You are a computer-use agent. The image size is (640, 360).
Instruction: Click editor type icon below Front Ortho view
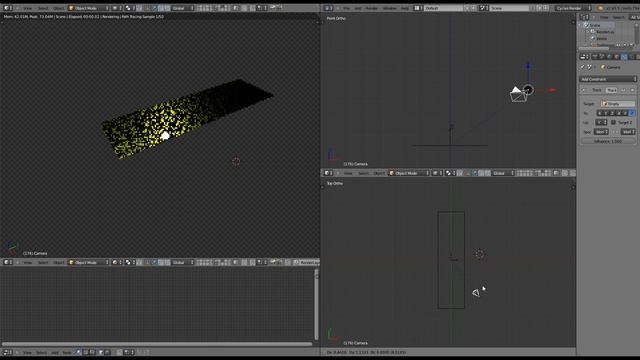pos(329,173)
